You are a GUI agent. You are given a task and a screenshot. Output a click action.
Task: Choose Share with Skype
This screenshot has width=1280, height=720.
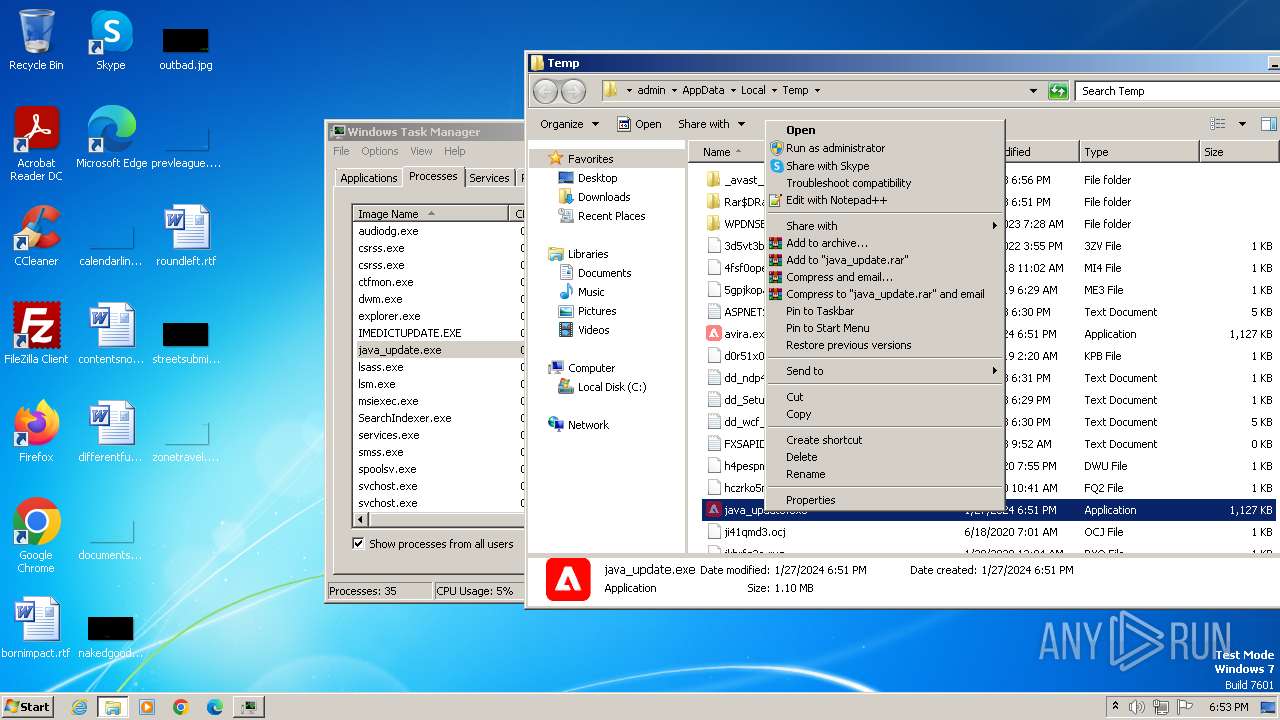click(884, 166)
